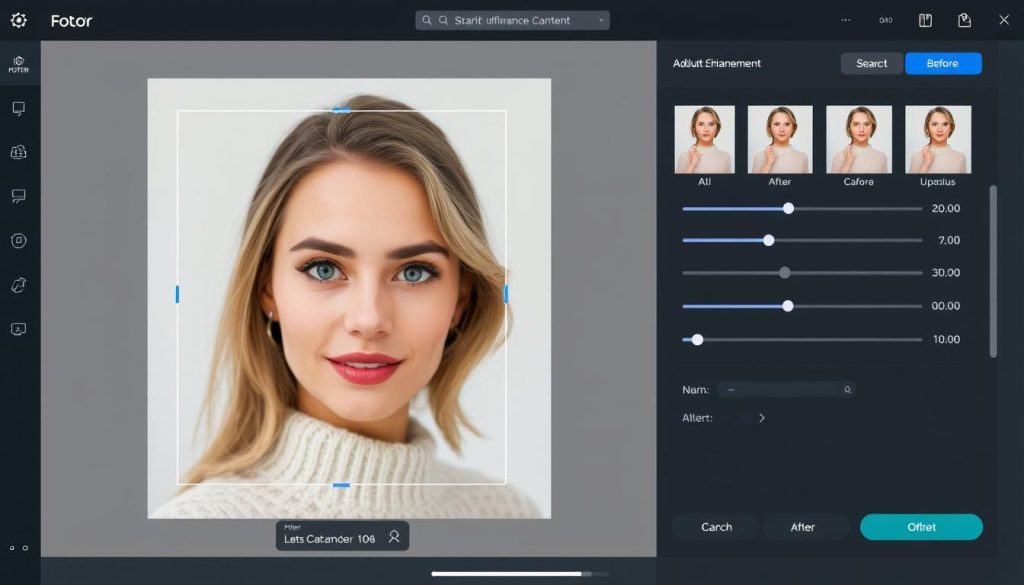Switch to the Before view
Screen dimensions: 1024x585
click(942, 63)
